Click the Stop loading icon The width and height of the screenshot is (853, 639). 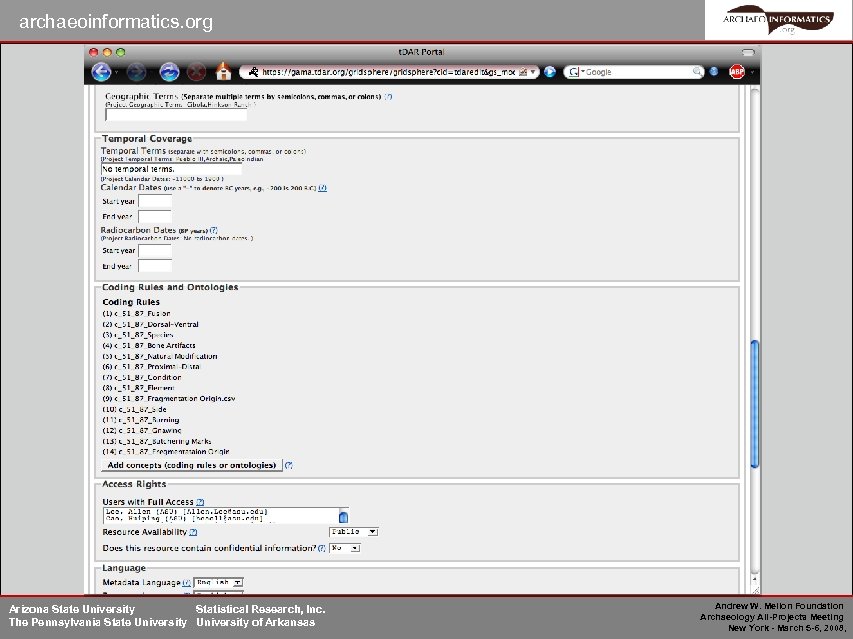click(x=196, y=72)
